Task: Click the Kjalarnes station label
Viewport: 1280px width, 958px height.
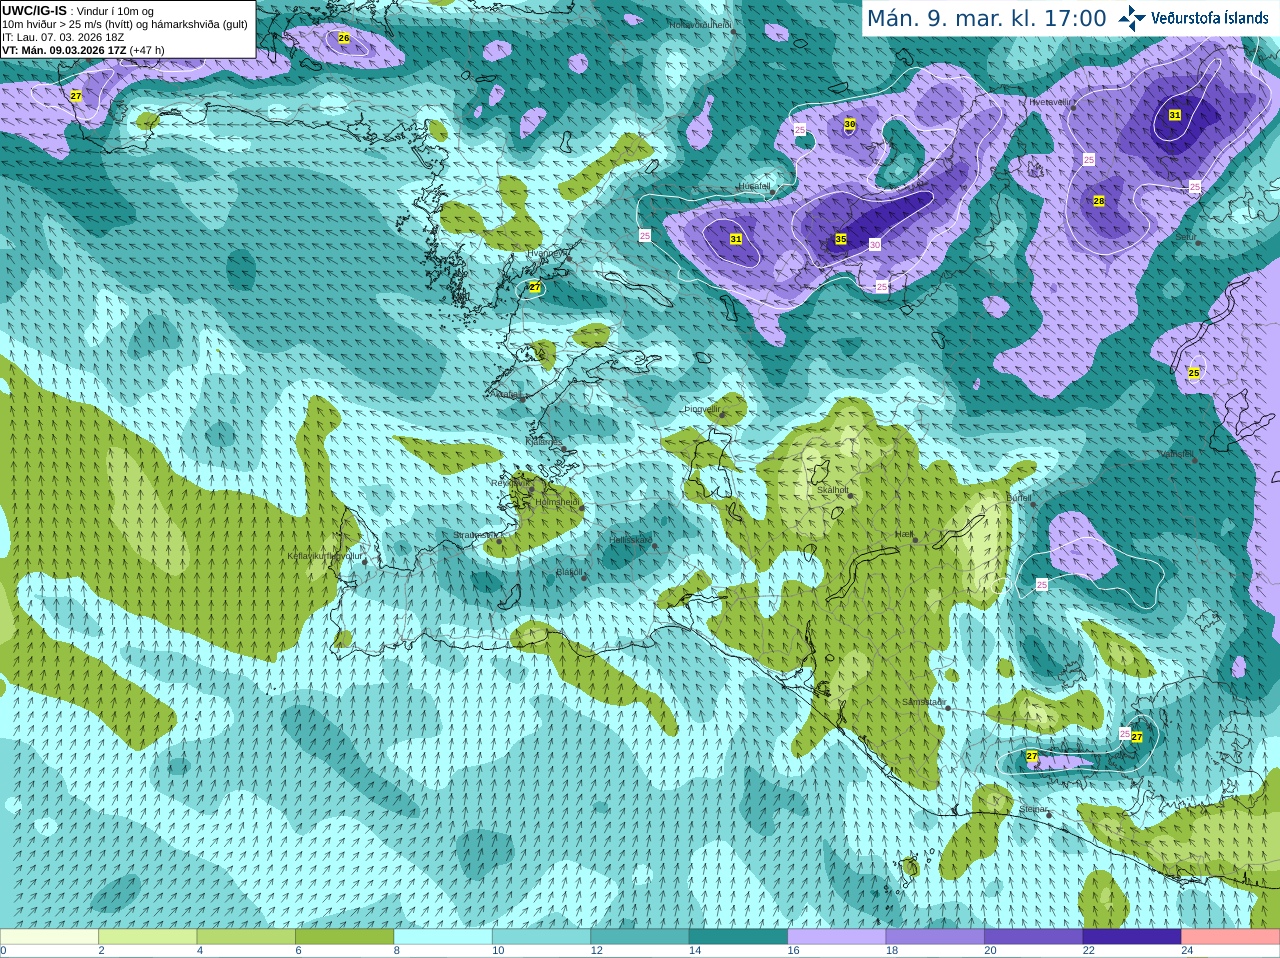Action: click(544, 441)
